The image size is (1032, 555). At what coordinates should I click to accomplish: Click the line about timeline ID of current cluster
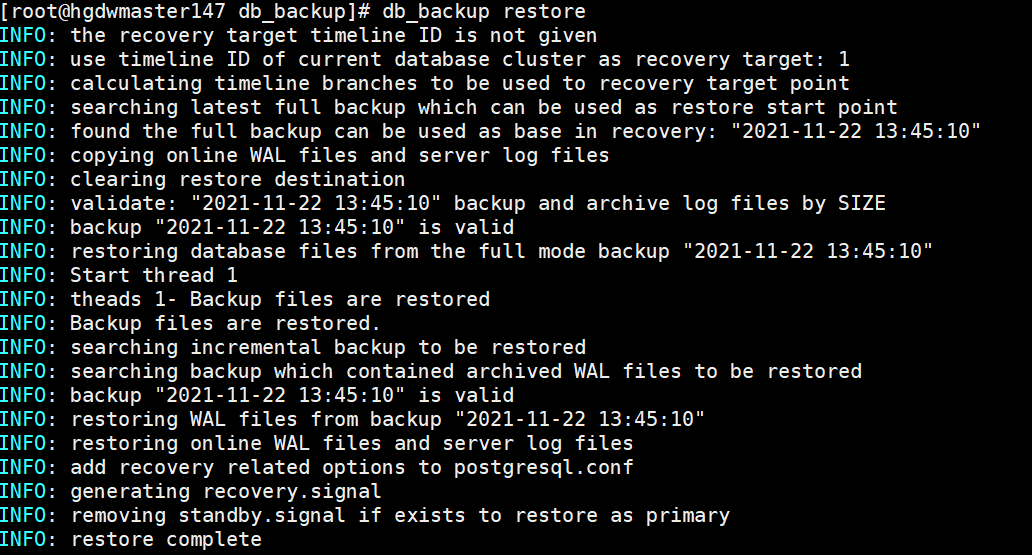click(460, 59)
